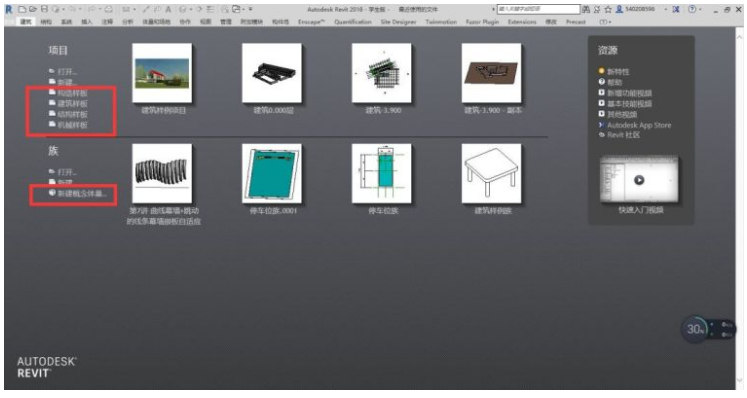Click 新建... under 项目
The height and width of the screenshot is (398, 747).
(63, 82)
